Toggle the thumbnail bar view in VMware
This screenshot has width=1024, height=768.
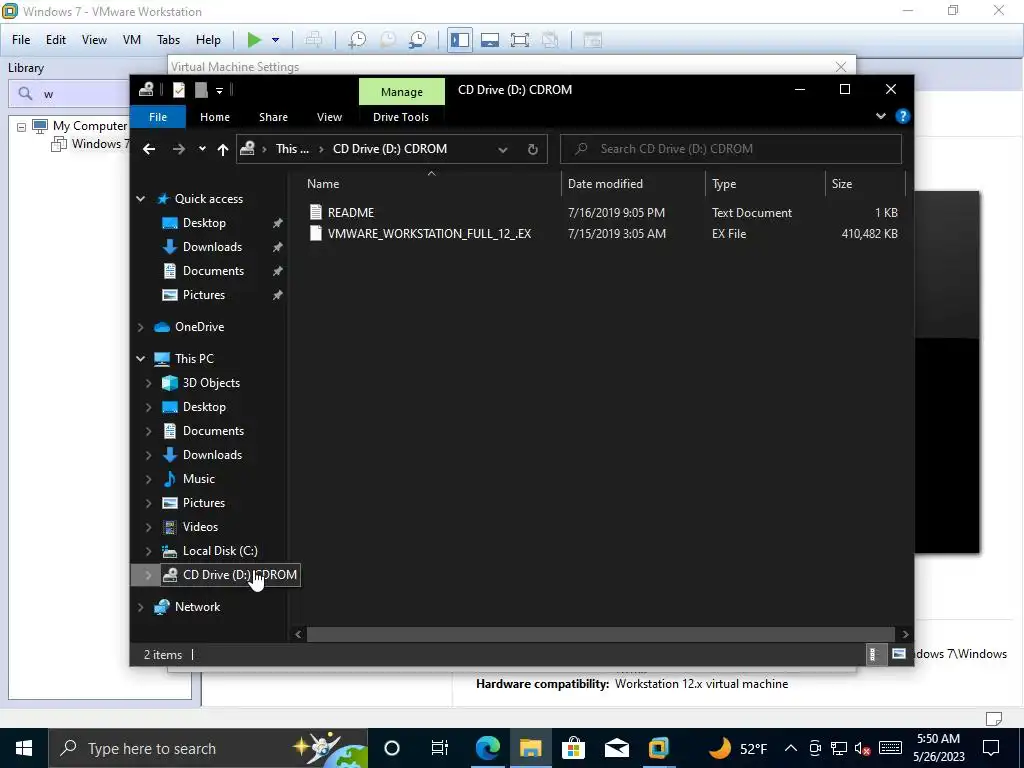(x=490, y=40)
